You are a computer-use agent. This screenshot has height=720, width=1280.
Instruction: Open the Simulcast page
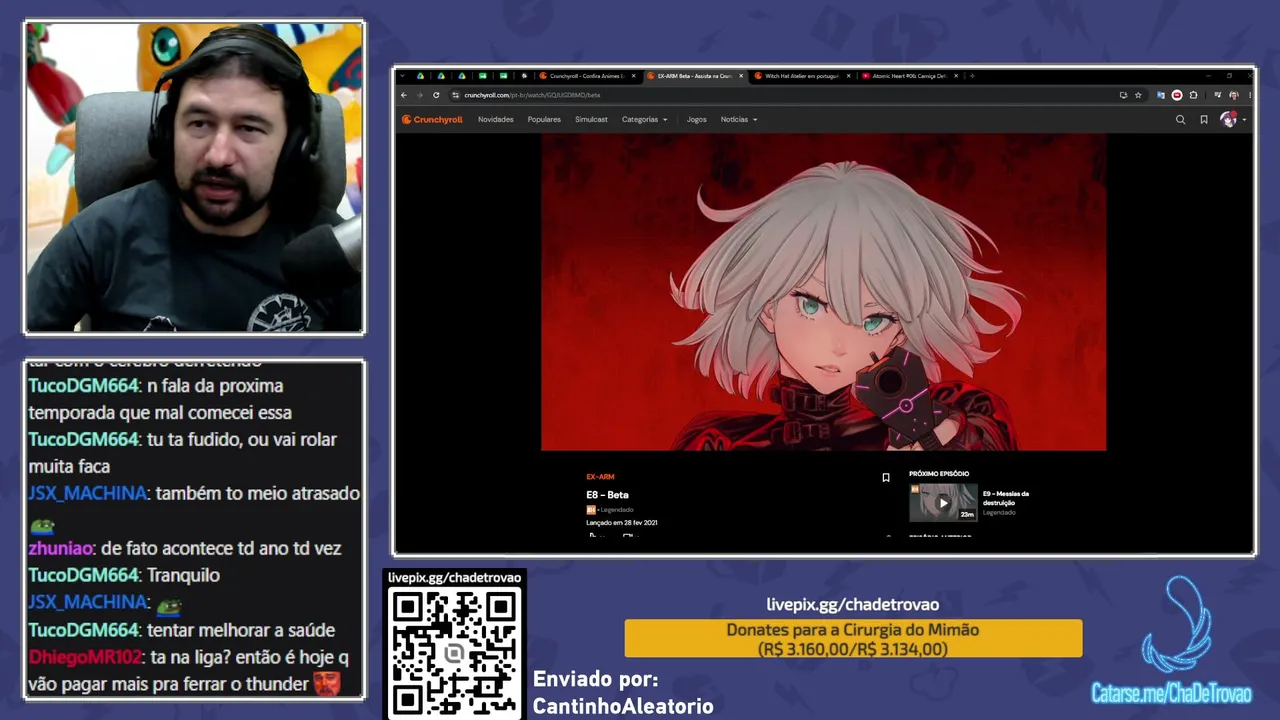[591, 120]
